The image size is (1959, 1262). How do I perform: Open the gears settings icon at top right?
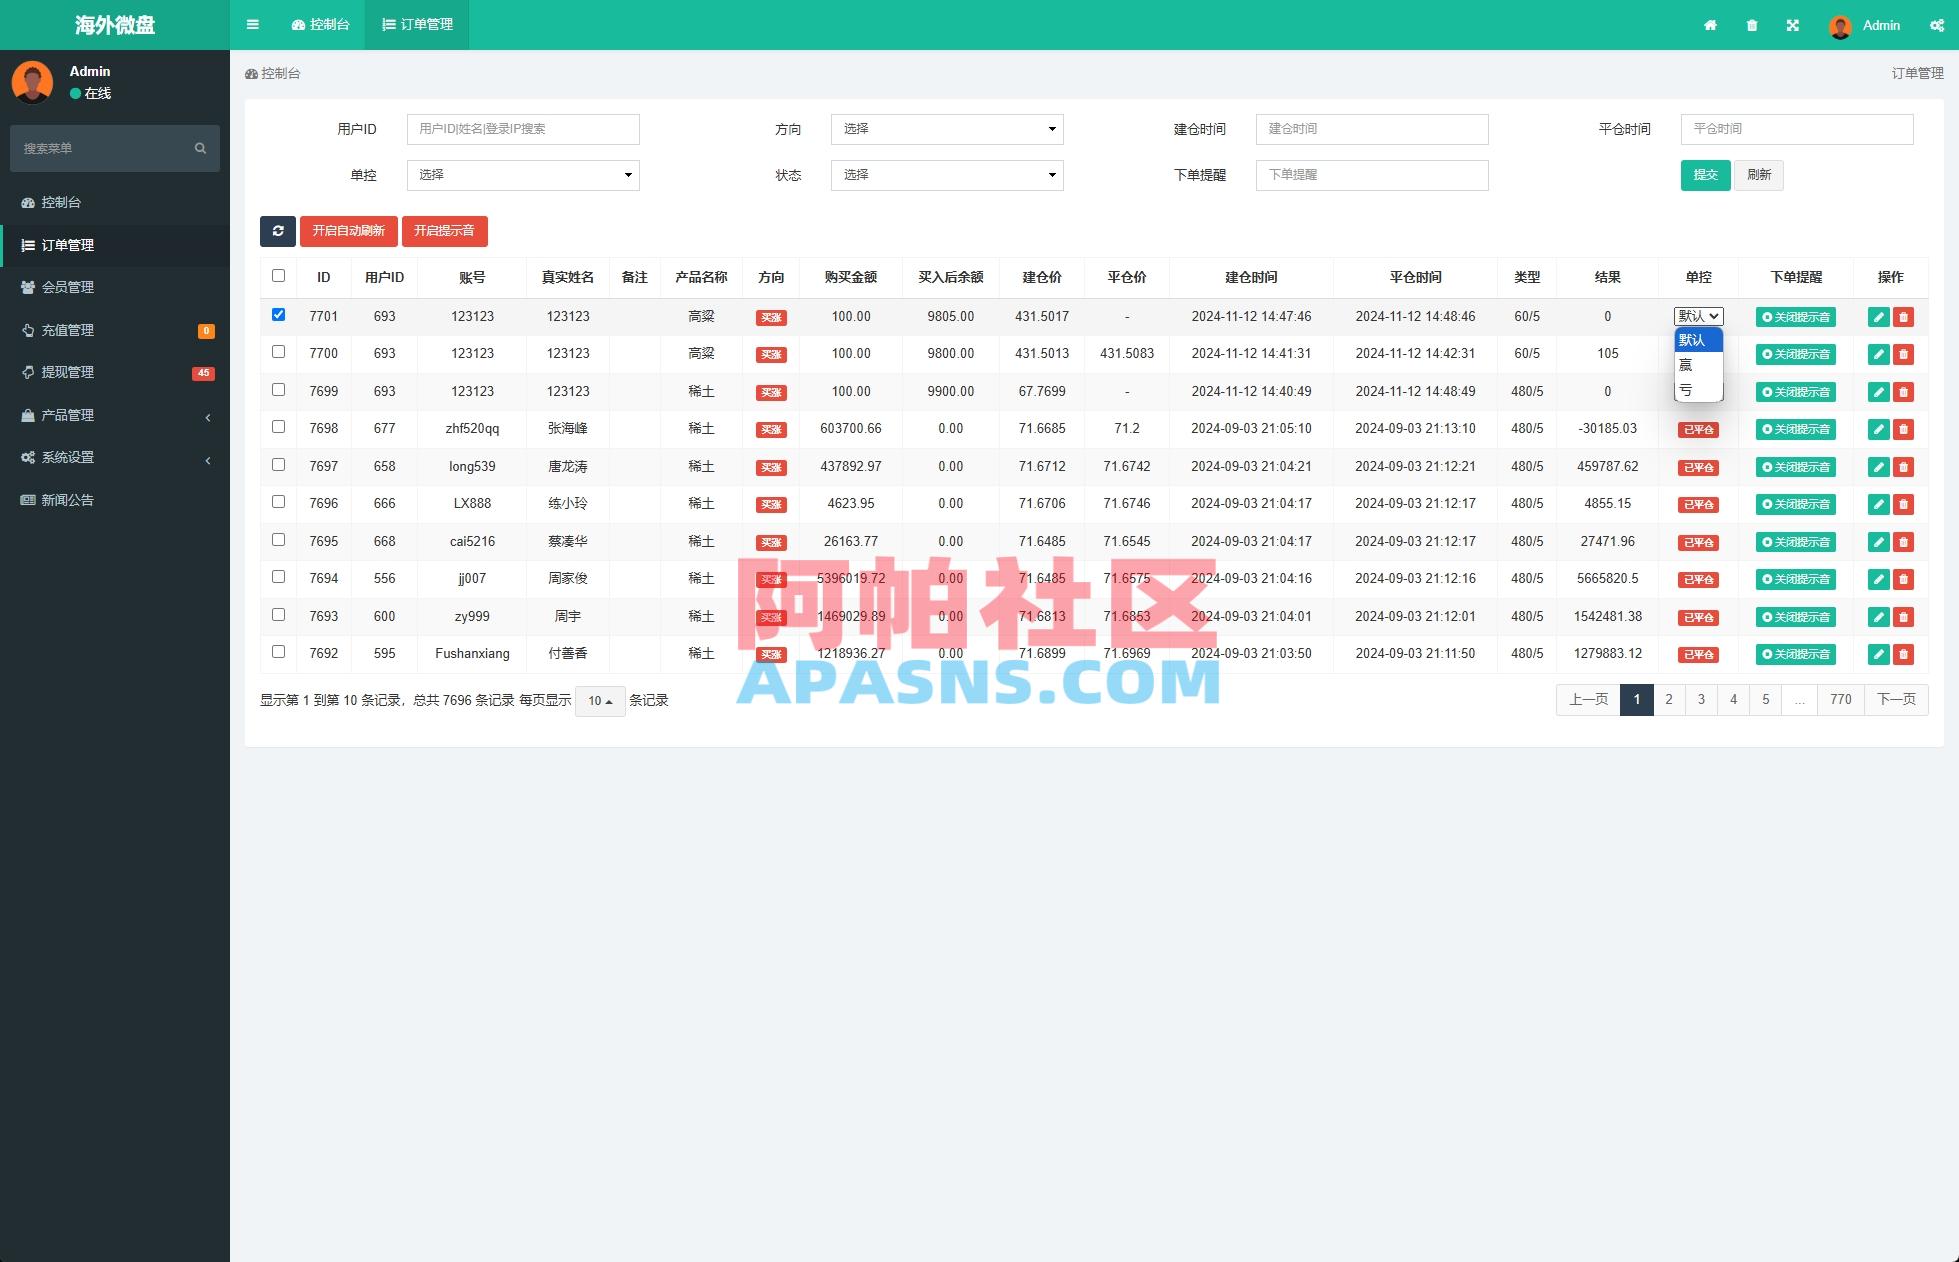tap(1936, 25)
